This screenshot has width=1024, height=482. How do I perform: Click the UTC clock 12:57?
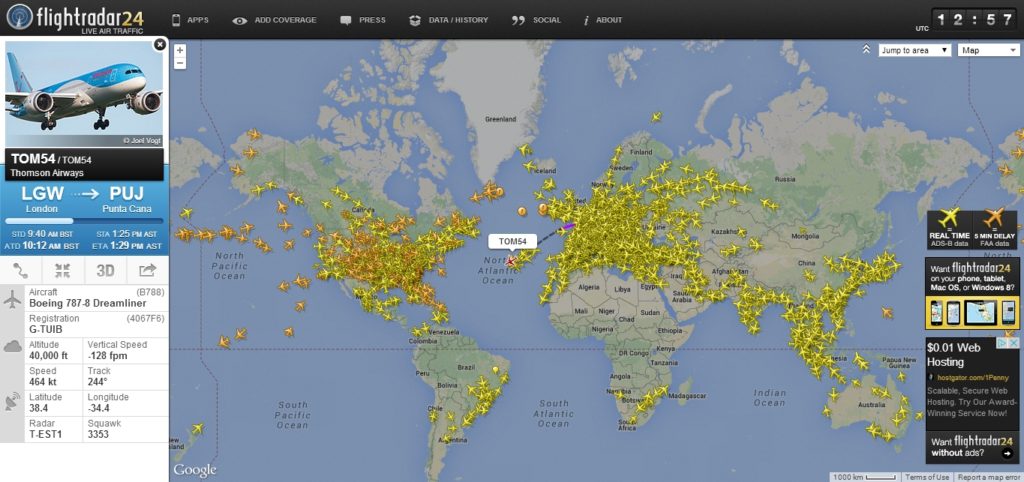(x=976, y=20)
